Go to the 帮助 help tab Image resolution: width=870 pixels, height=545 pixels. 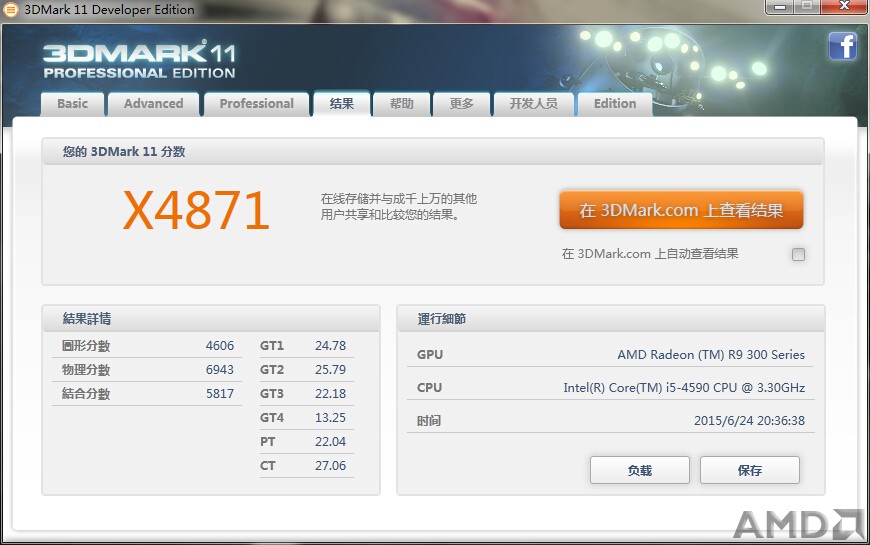click(402, 104)
